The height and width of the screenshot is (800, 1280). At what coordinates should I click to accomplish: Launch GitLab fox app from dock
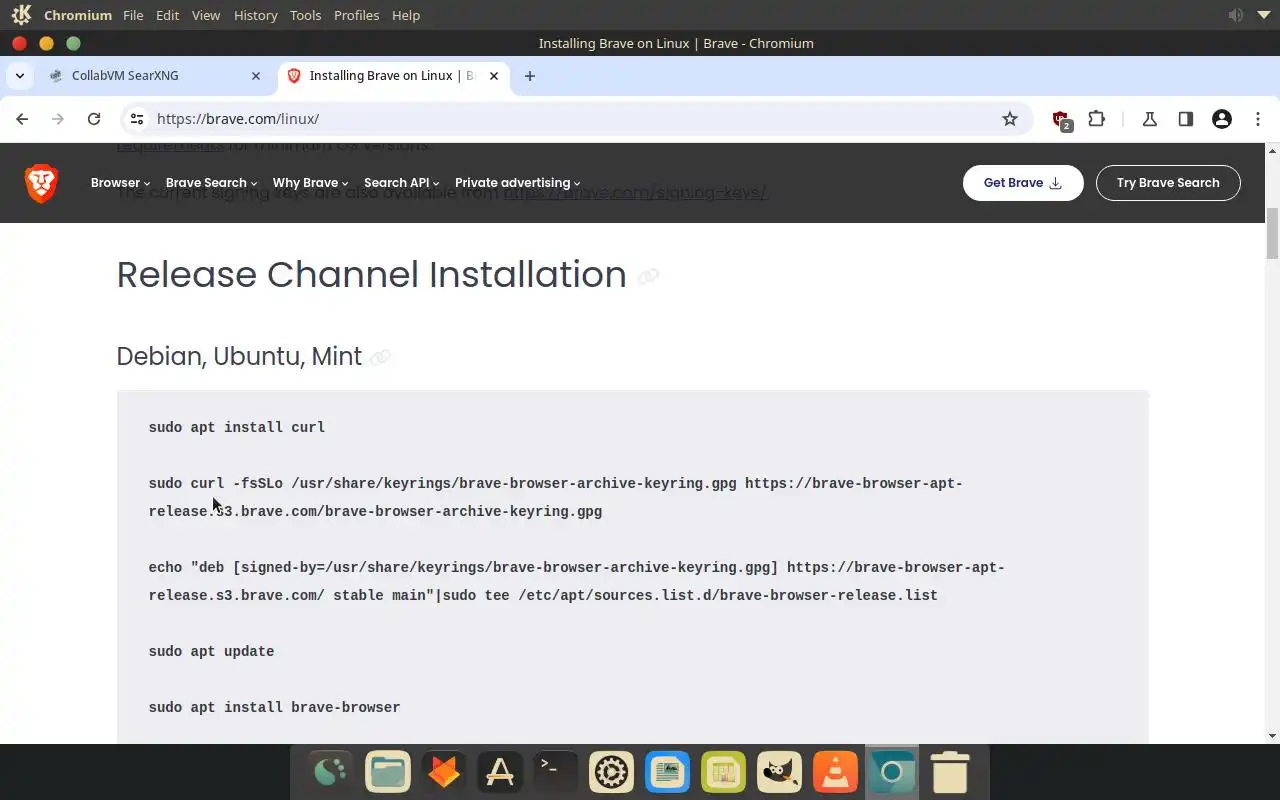coord(444,772)
